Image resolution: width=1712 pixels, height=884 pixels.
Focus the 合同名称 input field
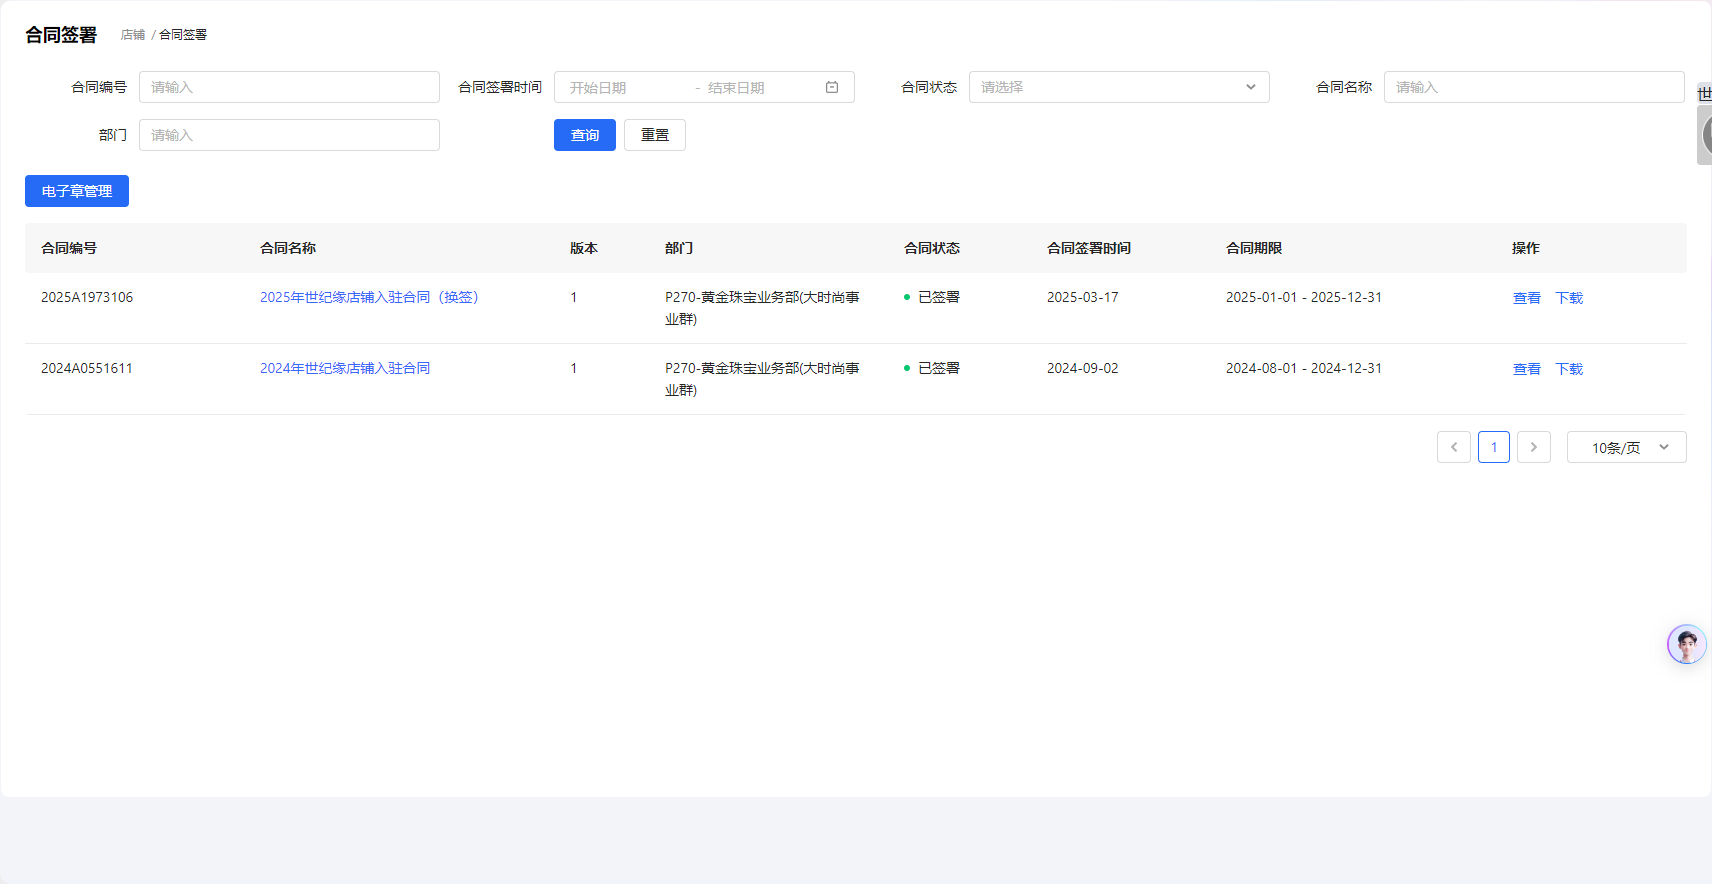click(1533, 87)
